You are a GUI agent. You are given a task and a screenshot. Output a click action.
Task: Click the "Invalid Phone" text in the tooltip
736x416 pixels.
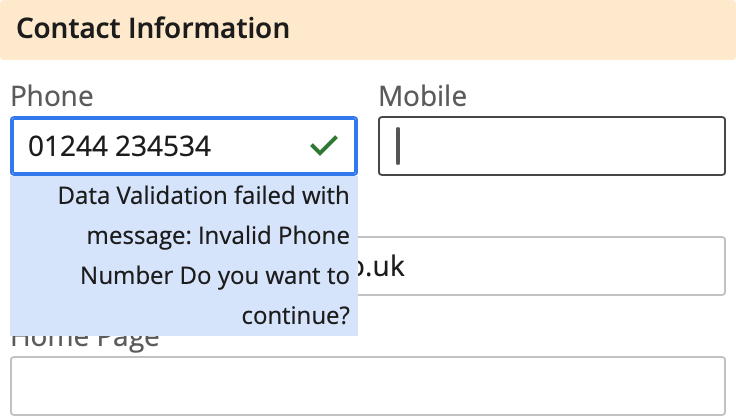point(274,236)
